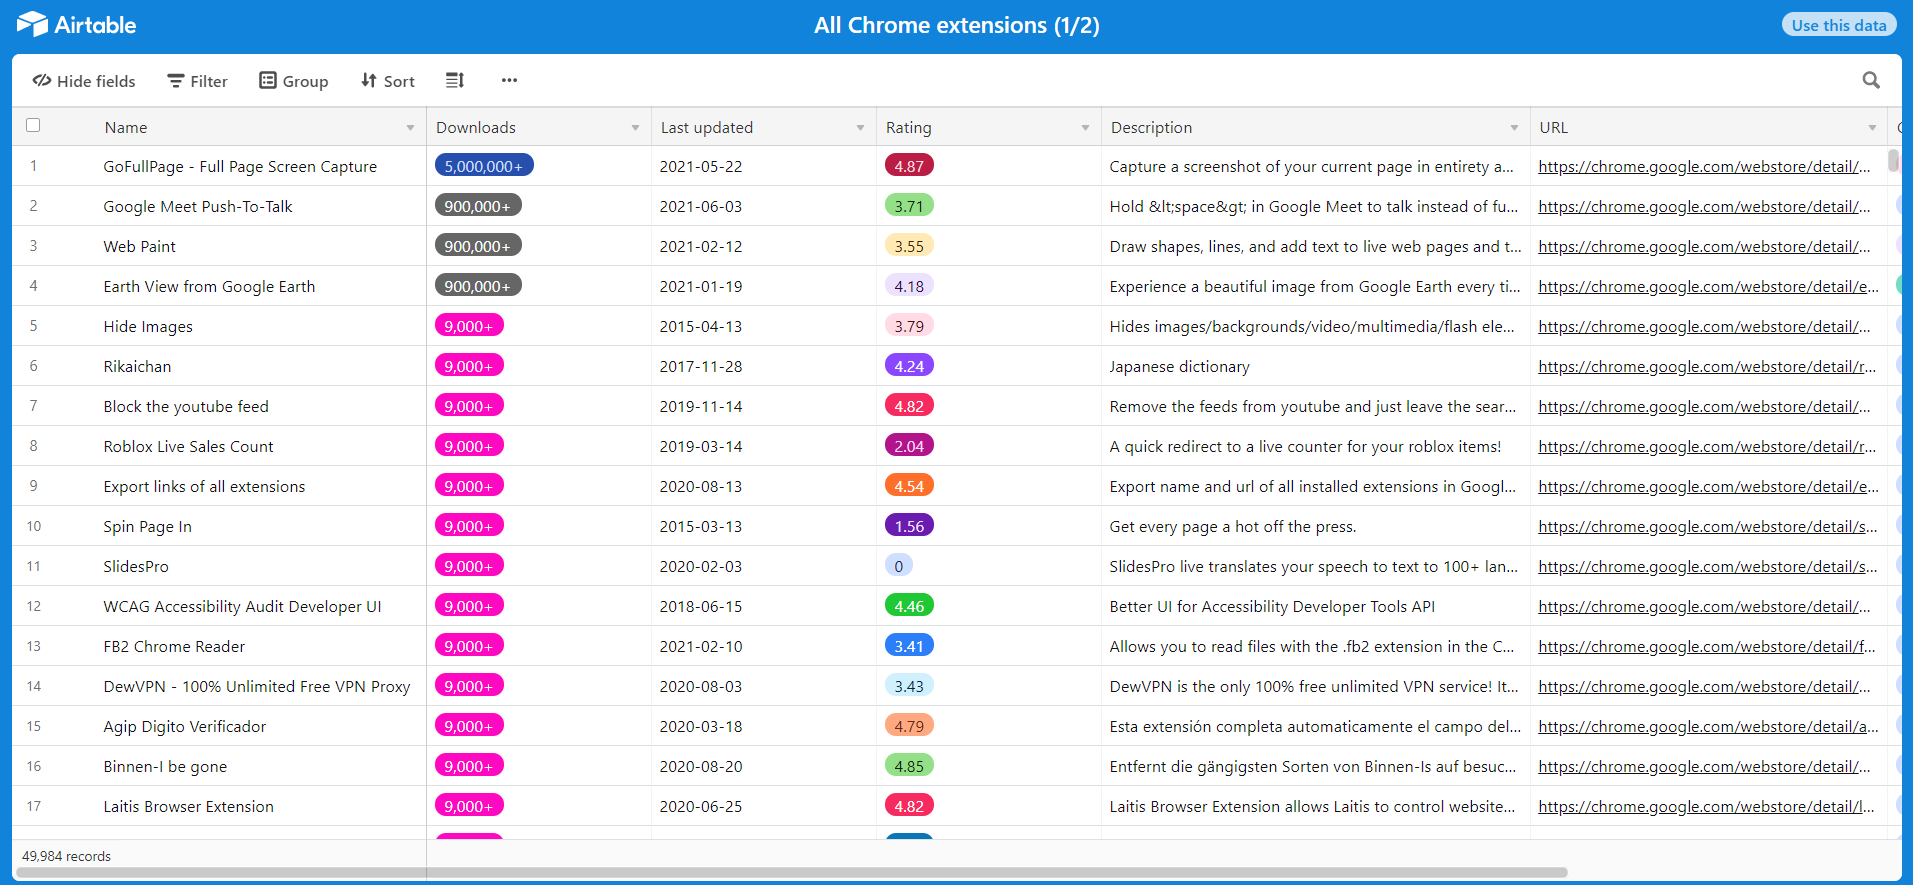Click the 'Better UI for Accessibility Developer Tools API' description
This screenshot has width=1913, height=885.
click(x=1272, y=606)
